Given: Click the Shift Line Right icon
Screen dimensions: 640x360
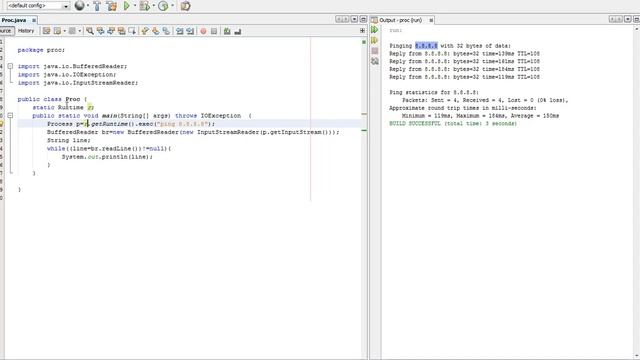Looking at the screenshot, I should click(190, 31).
